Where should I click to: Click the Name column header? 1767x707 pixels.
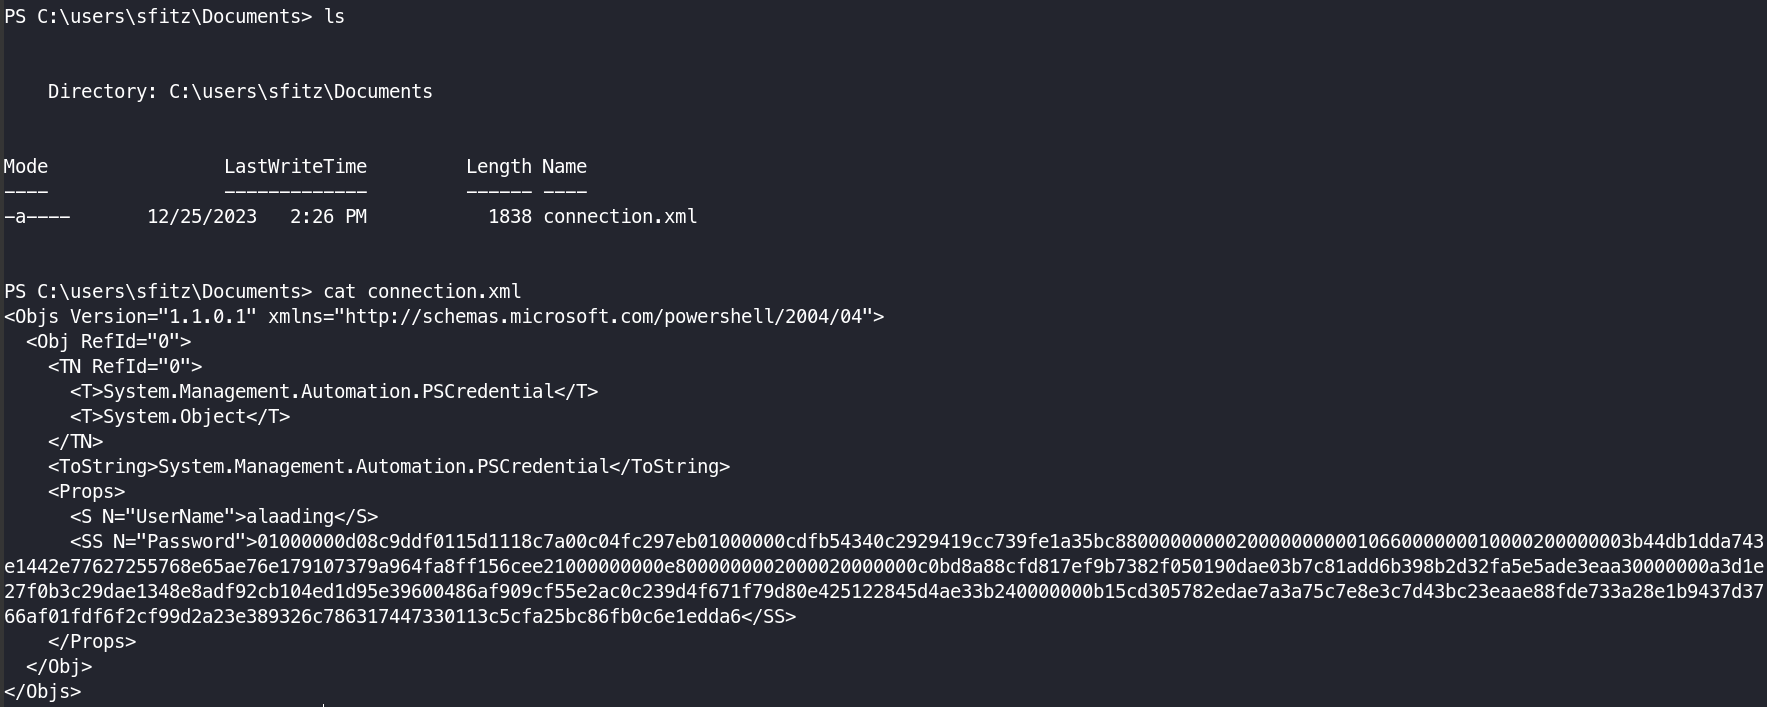click(x=565, y=167)
